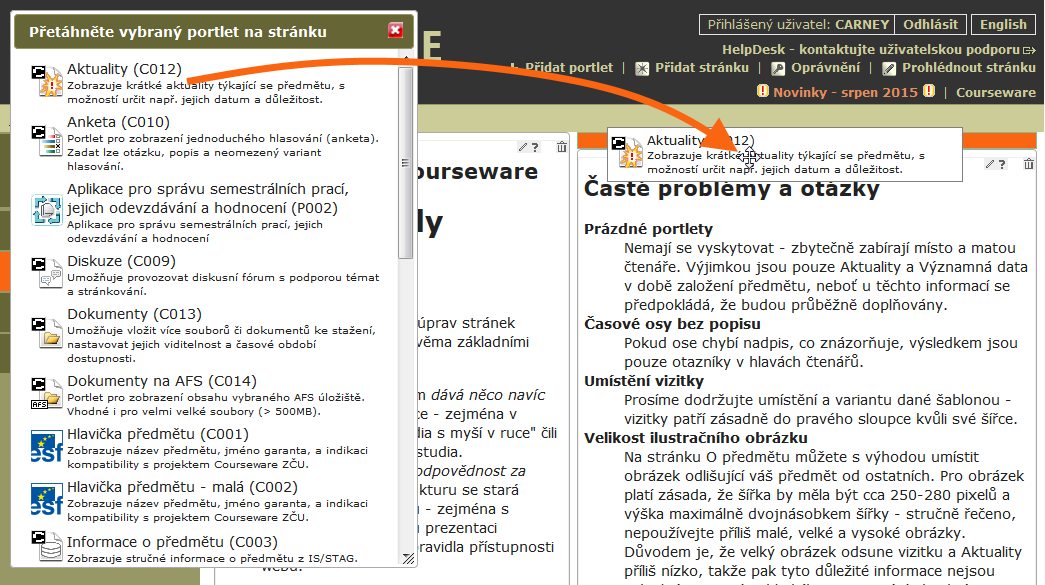
Task: Click the Velikost ilustračního obrázku heading
Action: pyautogui.click(x=696, y=438)
